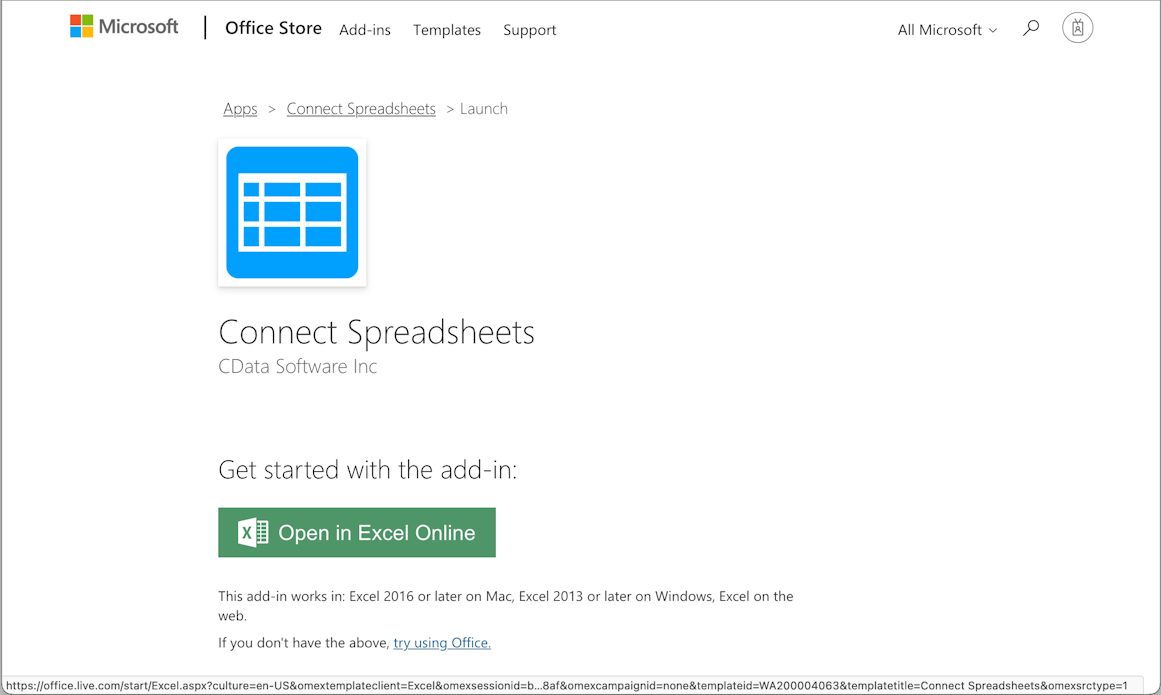
Task: Open the Templates menu item
Action: pyautogui.click(x=447, y=30)
